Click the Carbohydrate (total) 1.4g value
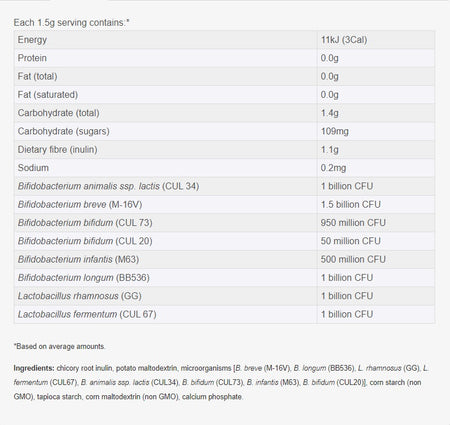 (x=329, y=113)
